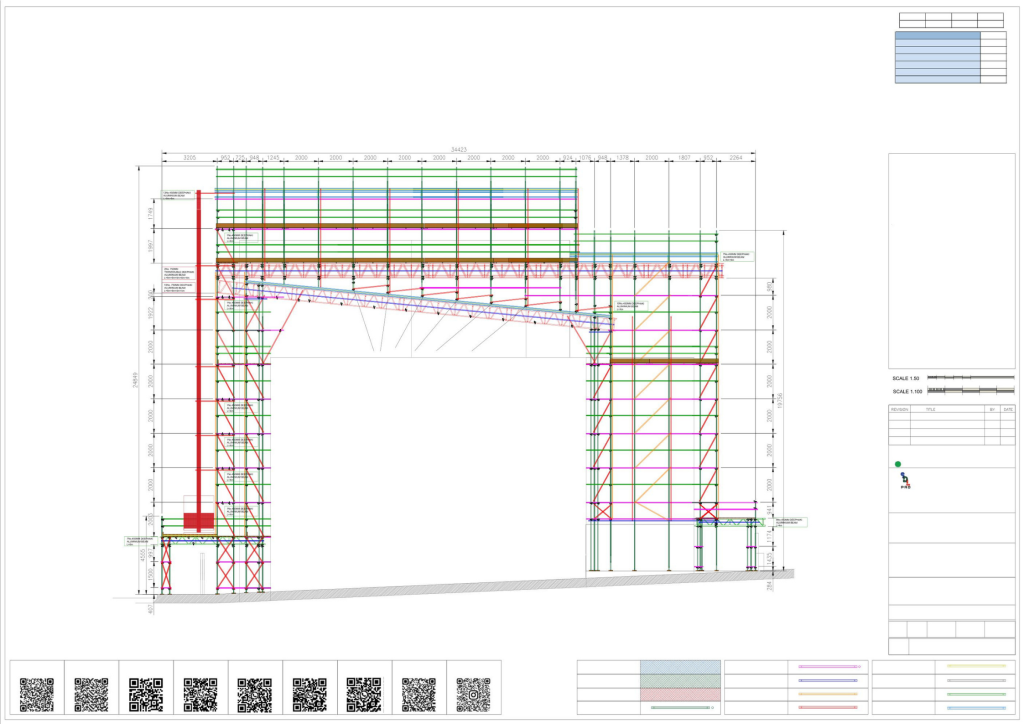Click the first QR code in the bottom strip
The height and width of the screenshot is (724, 1024).
(x=37, y=694)
